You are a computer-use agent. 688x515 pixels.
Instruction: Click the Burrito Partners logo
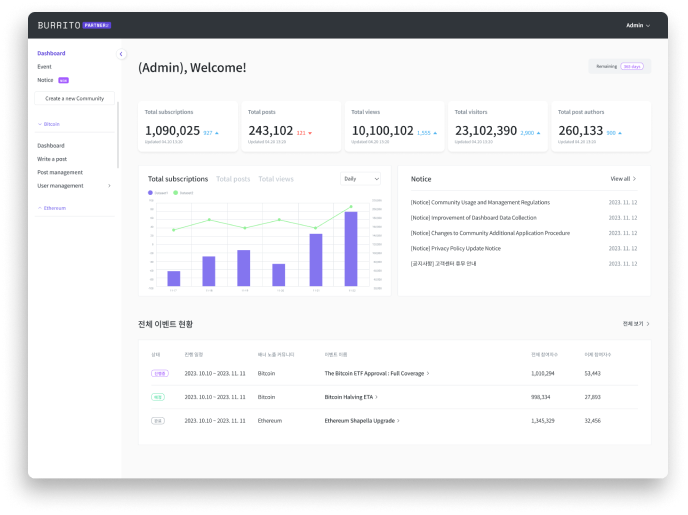[x=74, y=25]
